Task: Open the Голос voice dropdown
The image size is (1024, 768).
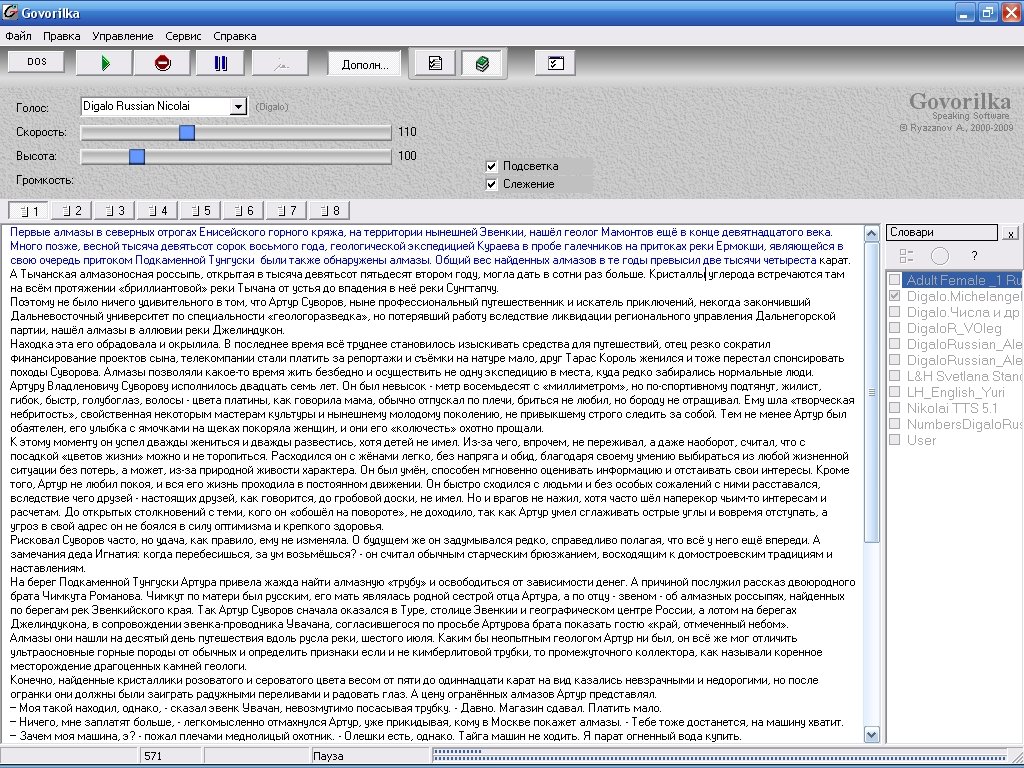Action: click(x=238, y=106)
